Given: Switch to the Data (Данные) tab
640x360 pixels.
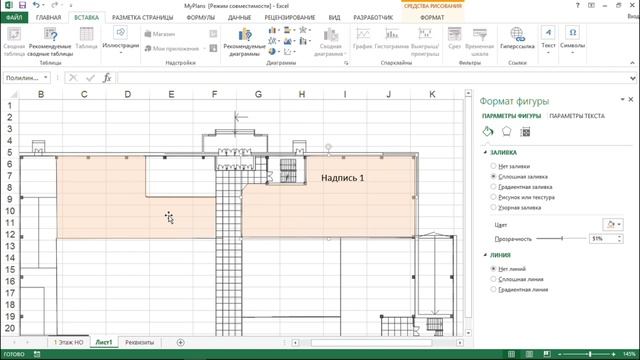Looking at the screenshot, I should 239,18.
